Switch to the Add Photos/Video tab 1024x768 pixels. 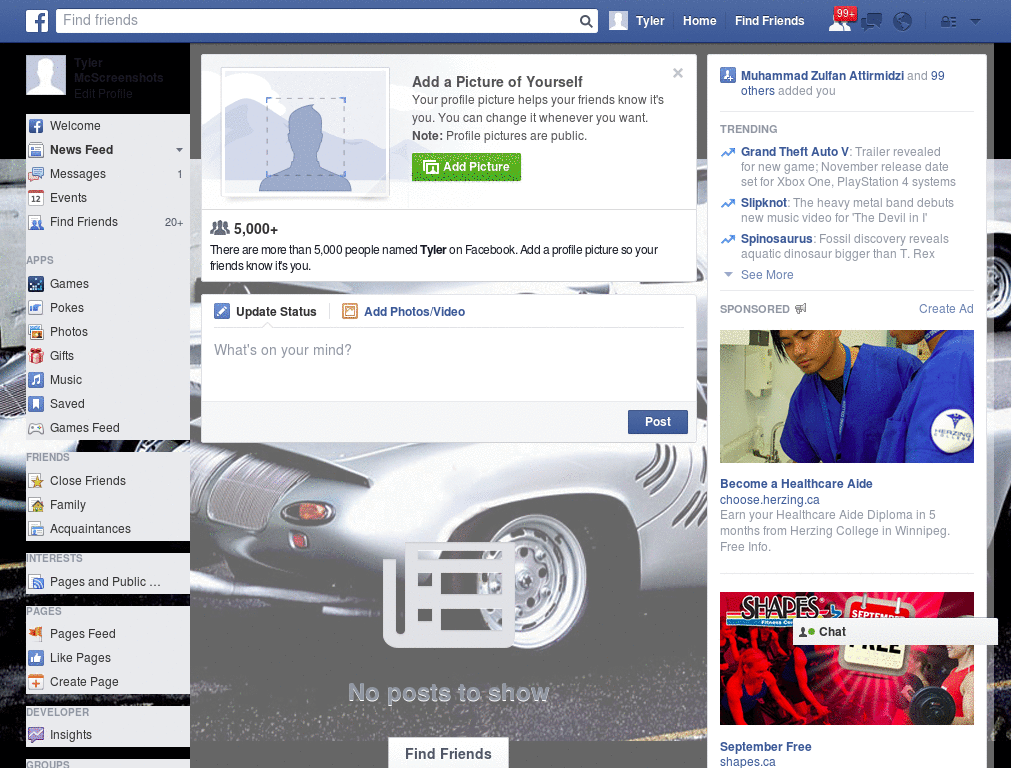pos(404,312)
